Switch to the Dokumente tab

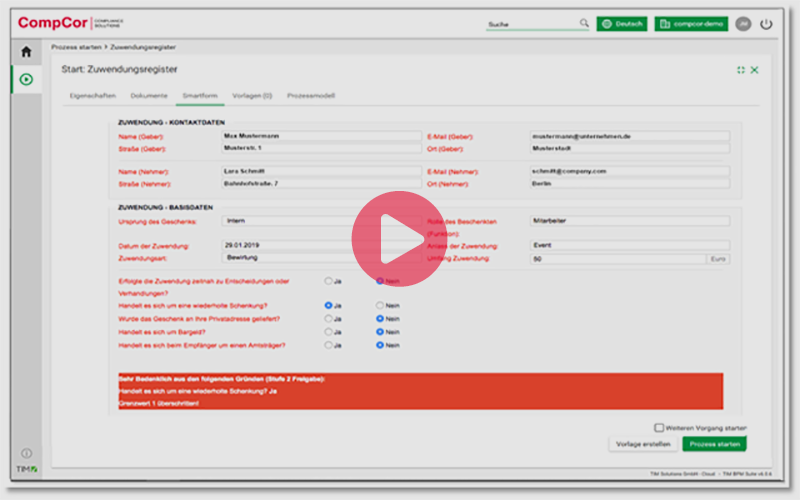click(149, 96)
